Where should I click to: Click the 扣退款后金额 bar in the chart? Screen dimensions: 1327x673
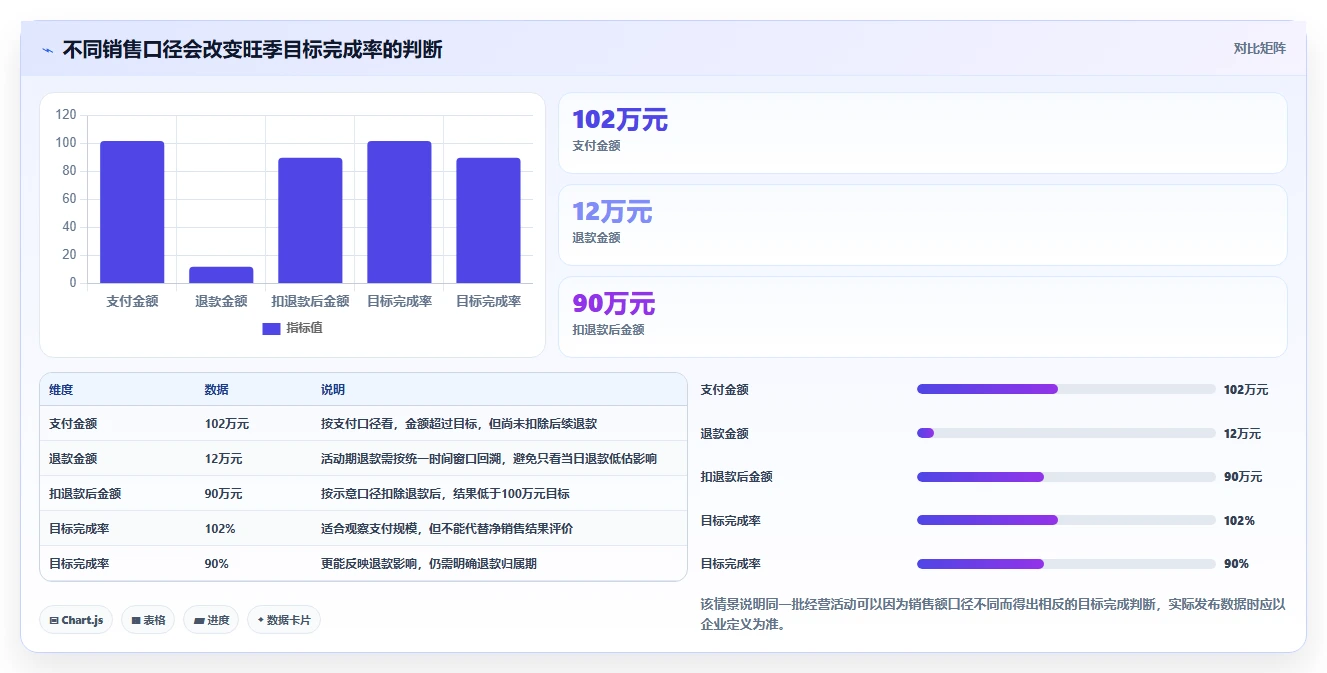pyautogui.click(x=310, y=220)
